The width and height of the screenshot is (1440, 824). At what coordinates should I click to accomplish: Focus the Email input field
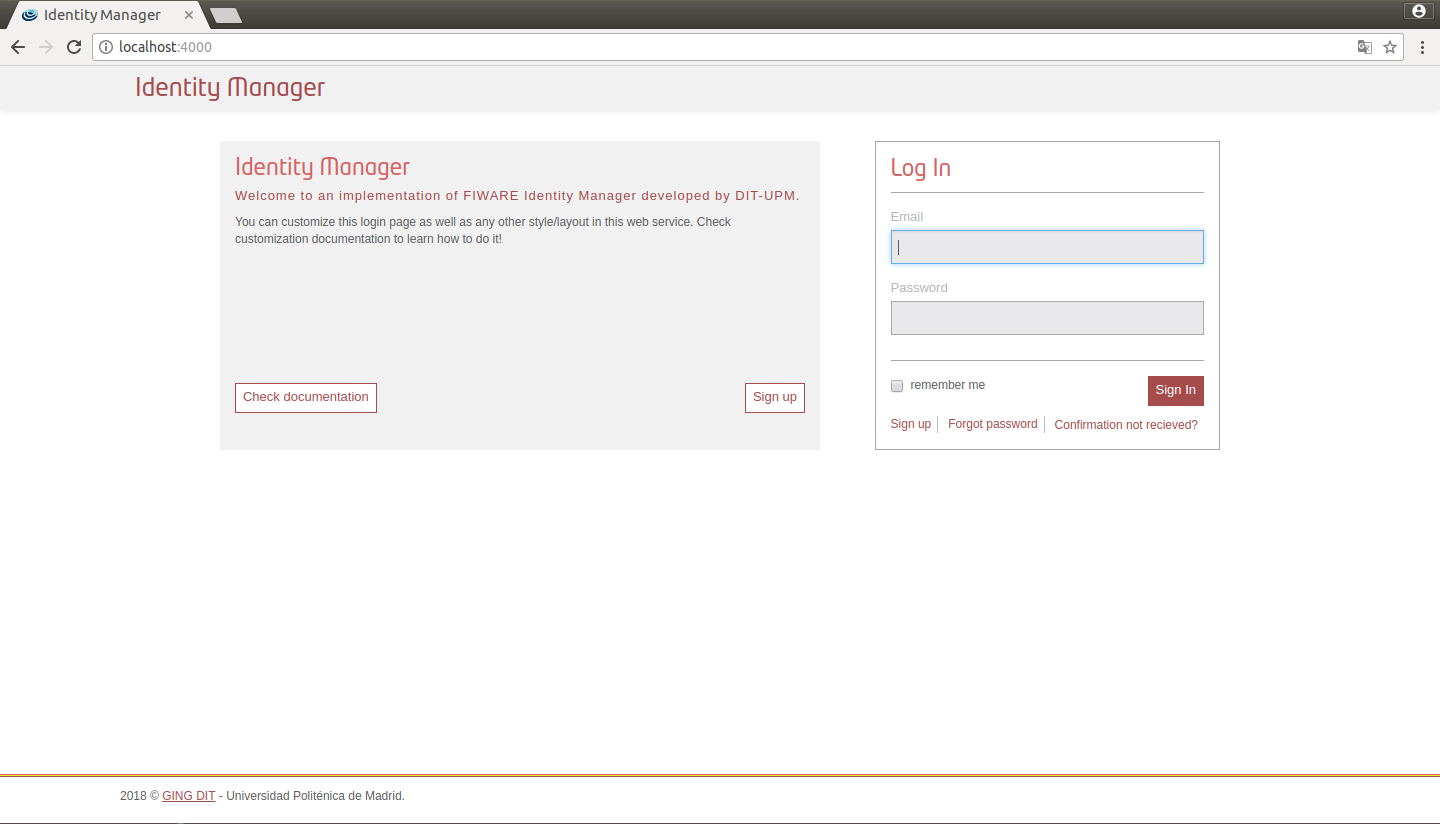pos(1047,247)
